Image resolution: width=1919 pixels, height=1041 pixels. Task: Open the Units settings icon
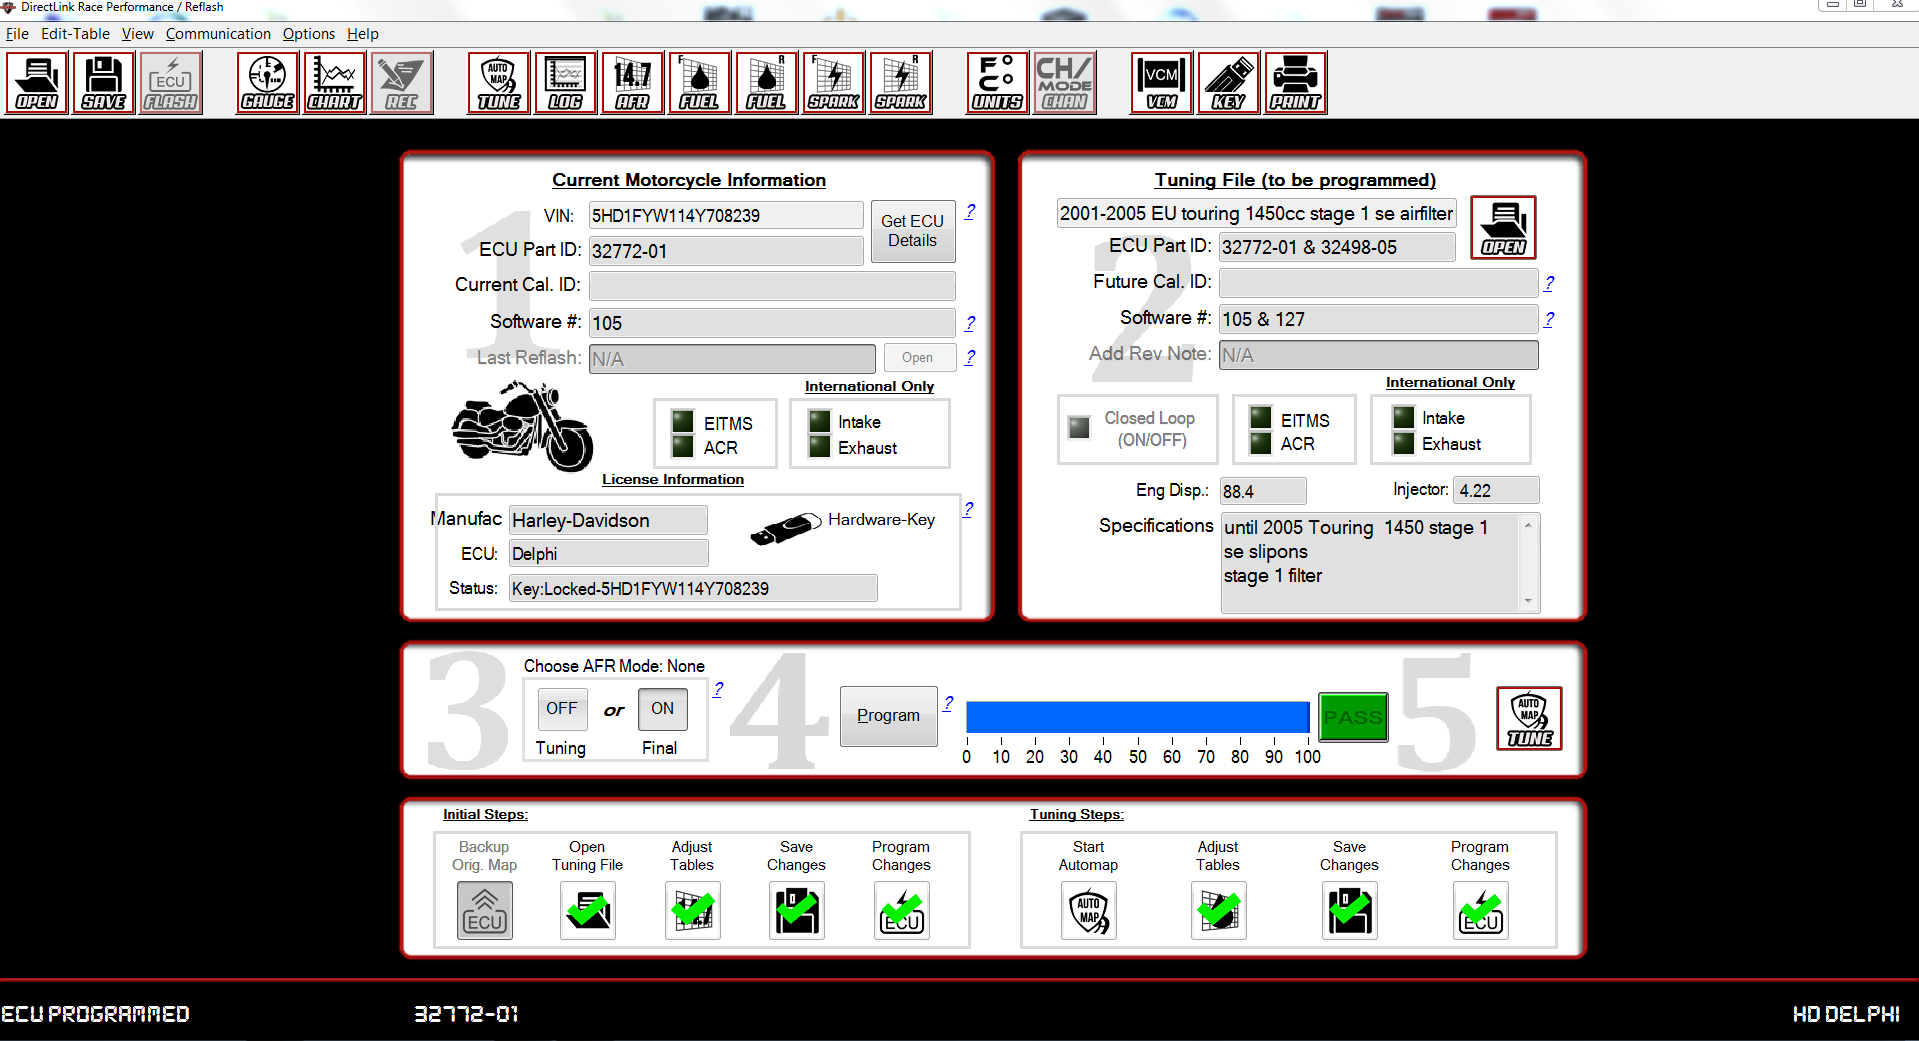coord(997,83)
